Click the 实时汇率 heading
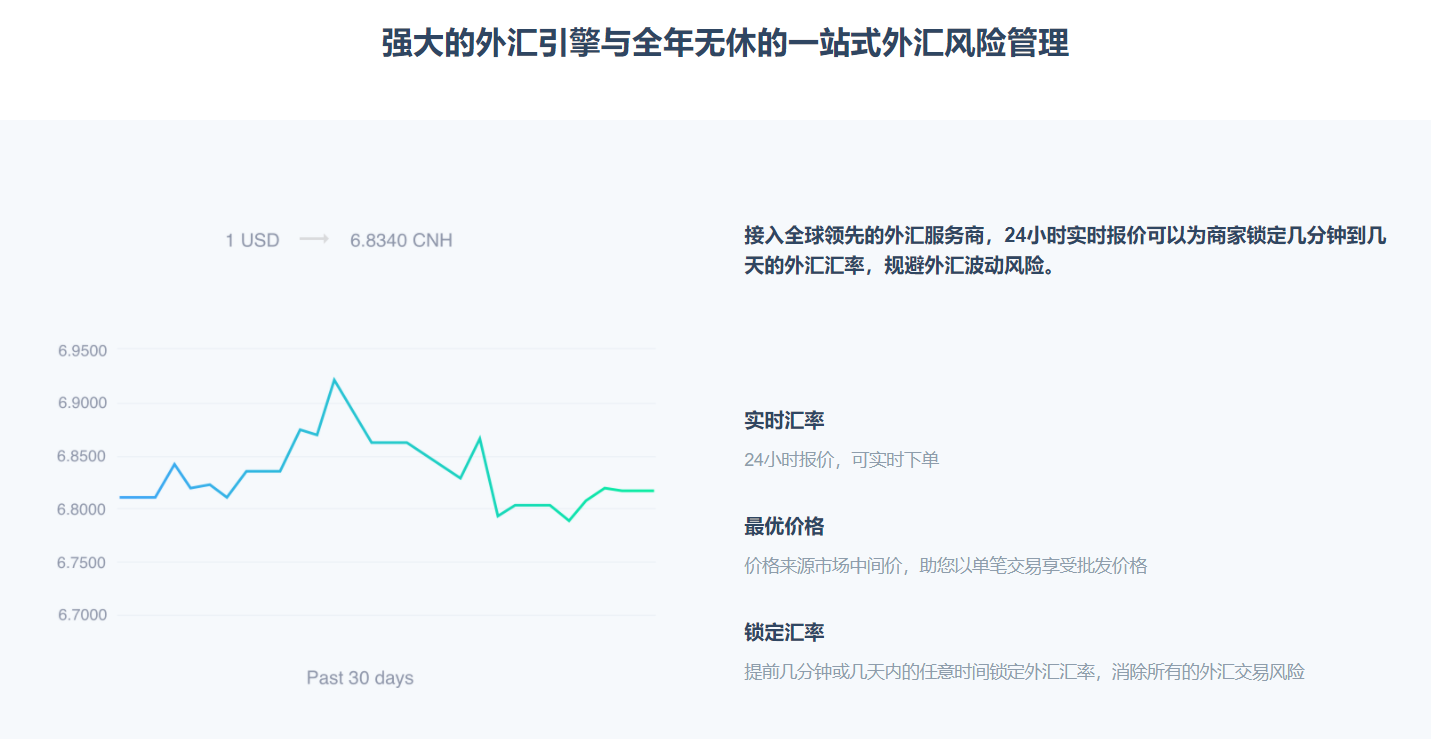The width and height of the screenshot is (1431, 739). click(x=784, y=421)
